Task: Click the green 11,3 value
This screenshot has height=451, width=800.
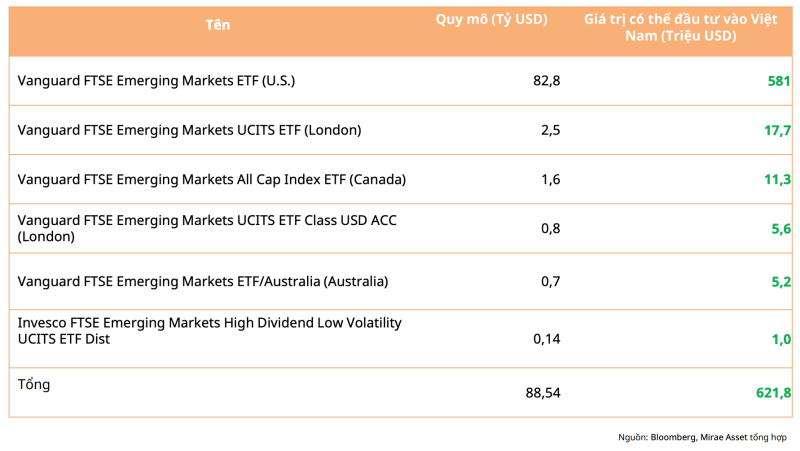Action: click(777, 179)
